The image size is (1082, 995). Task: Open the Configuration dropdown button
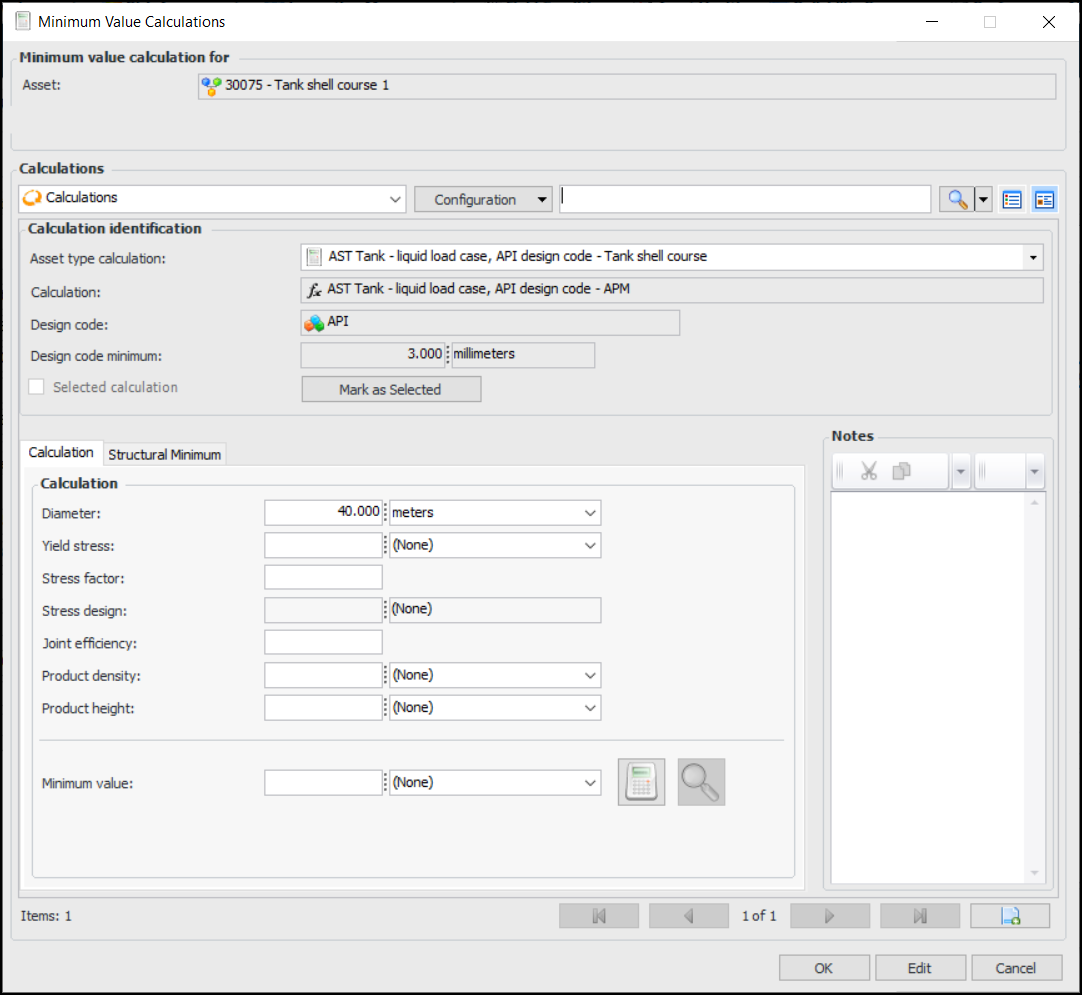point(484,200)
